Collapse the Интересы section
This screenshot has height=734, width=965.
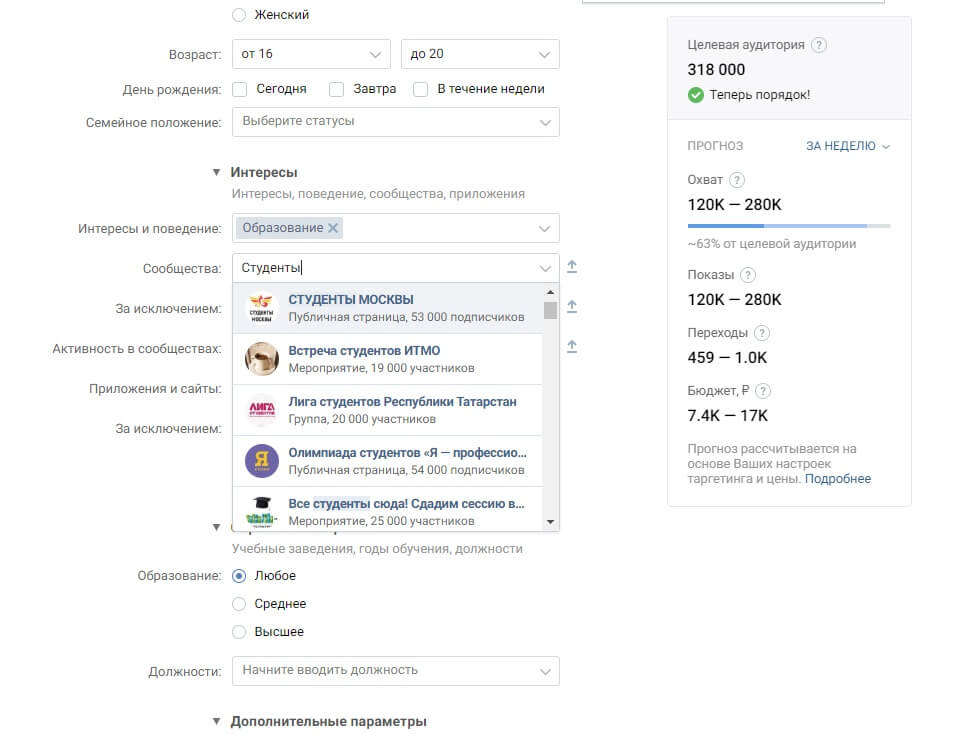point(216,172)
